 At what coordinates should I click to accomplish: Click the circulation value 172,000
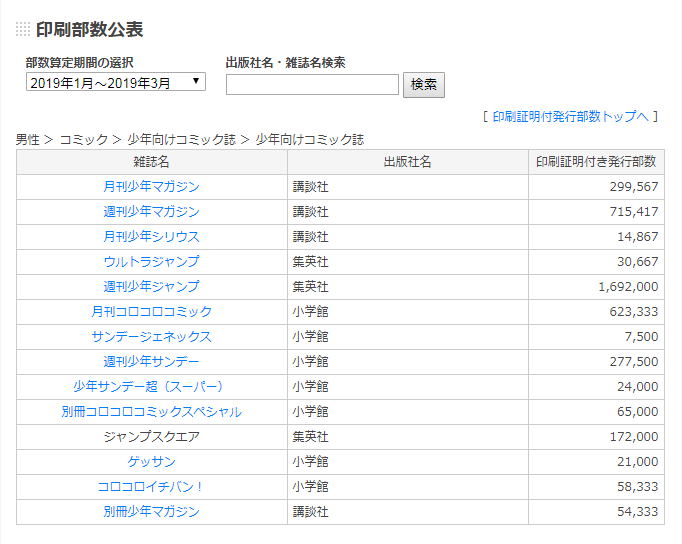coord(634,437)
